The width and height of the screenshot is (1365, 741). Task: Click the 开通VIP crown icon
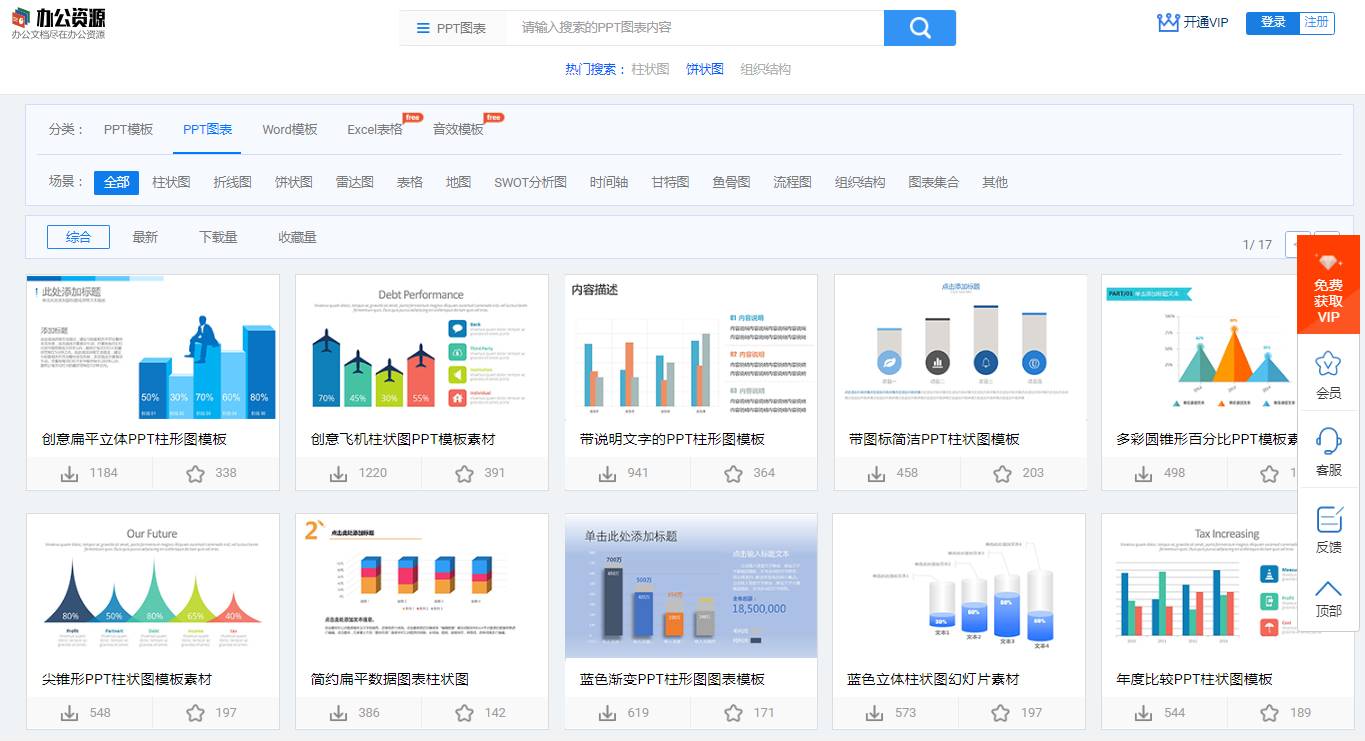click(x=1168, y=22)
